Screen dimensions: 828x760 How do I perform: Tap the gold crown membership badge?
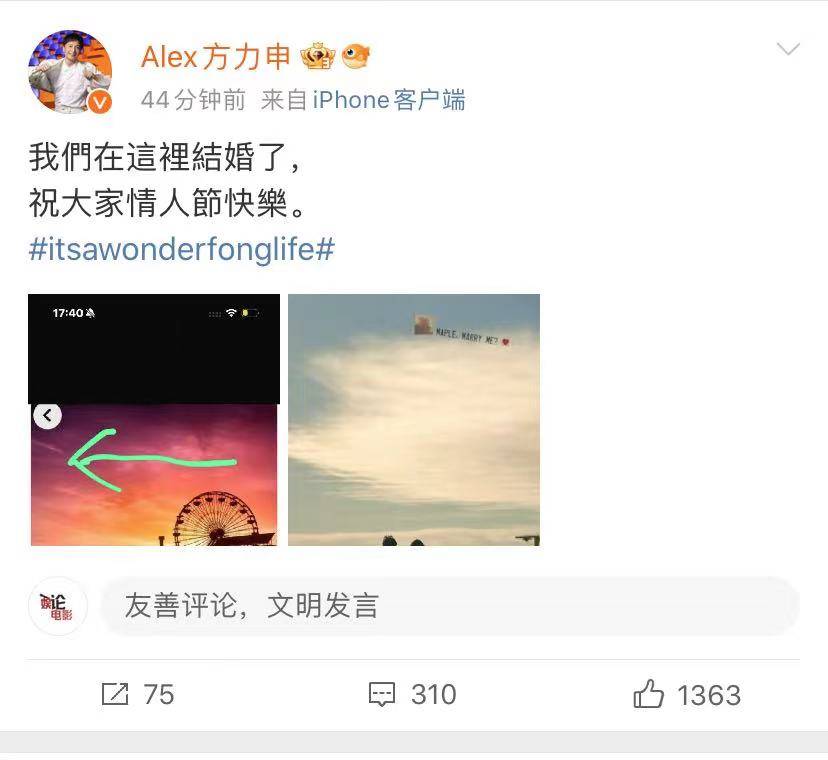tap(318, 56)
